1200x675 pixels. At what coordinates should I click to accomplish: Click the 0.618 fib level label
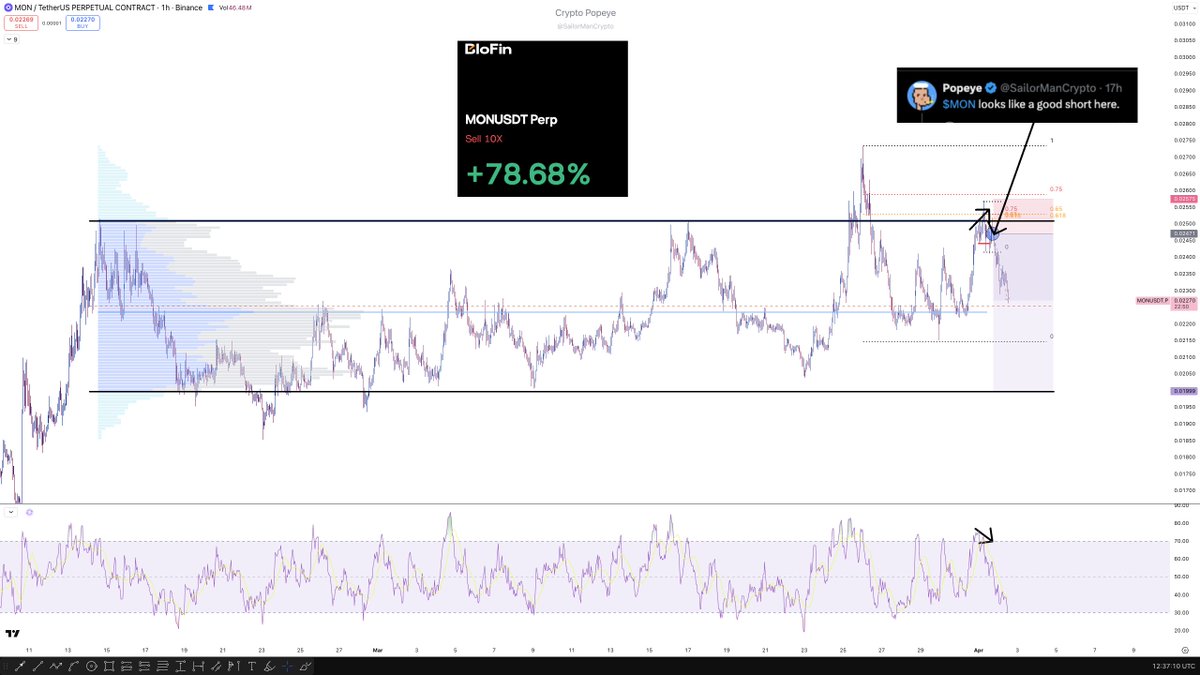[1057, 215]
